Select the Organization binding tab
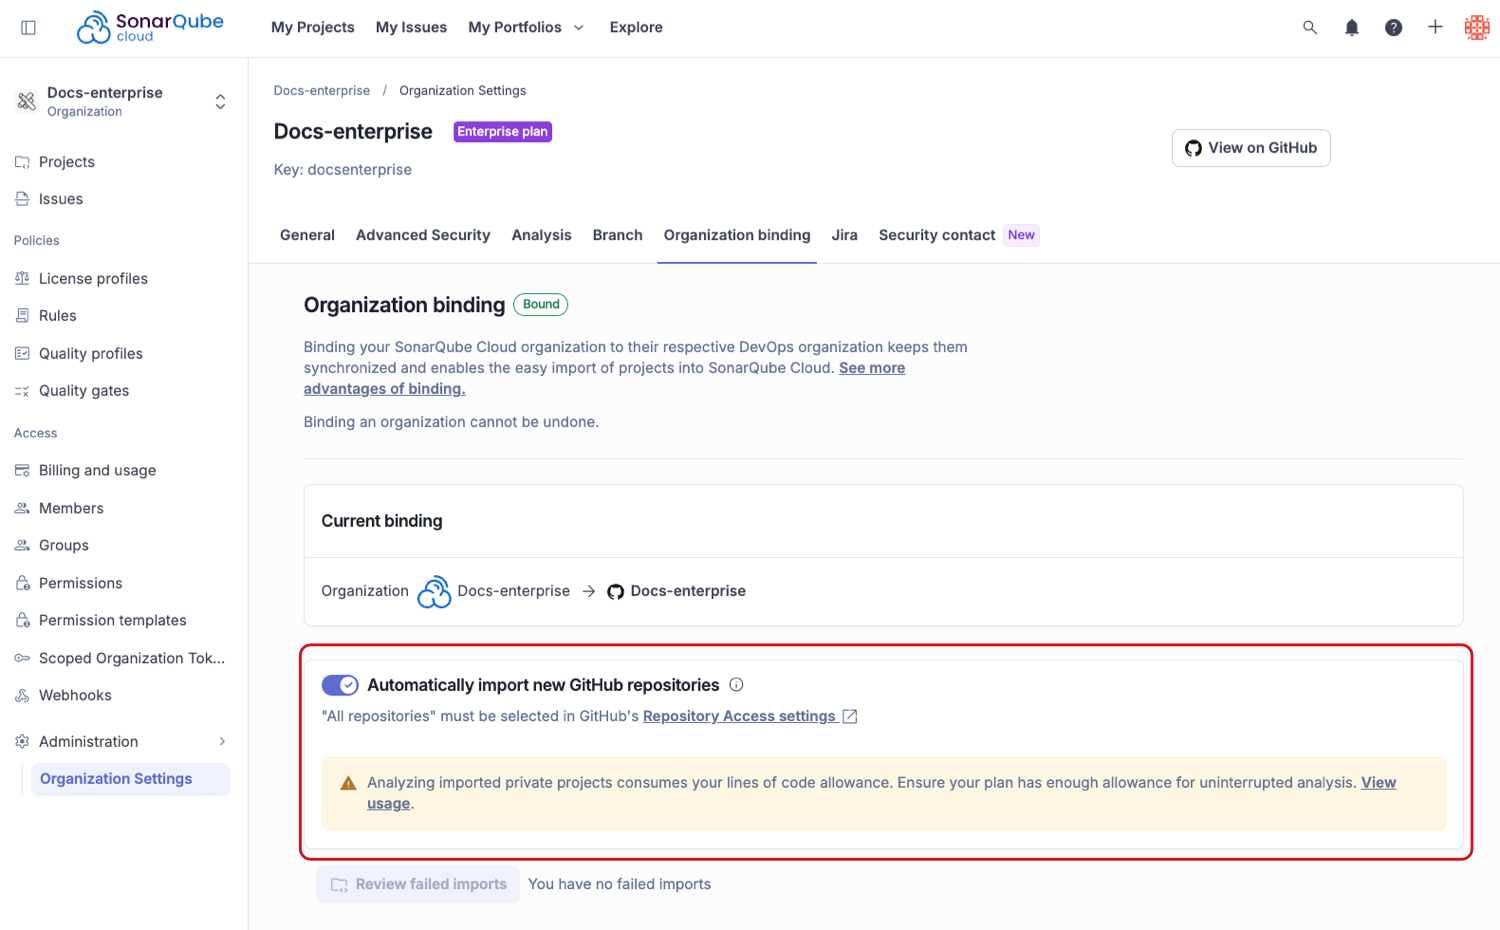This screenshot has height=930, width=1500. pos(737,235)
